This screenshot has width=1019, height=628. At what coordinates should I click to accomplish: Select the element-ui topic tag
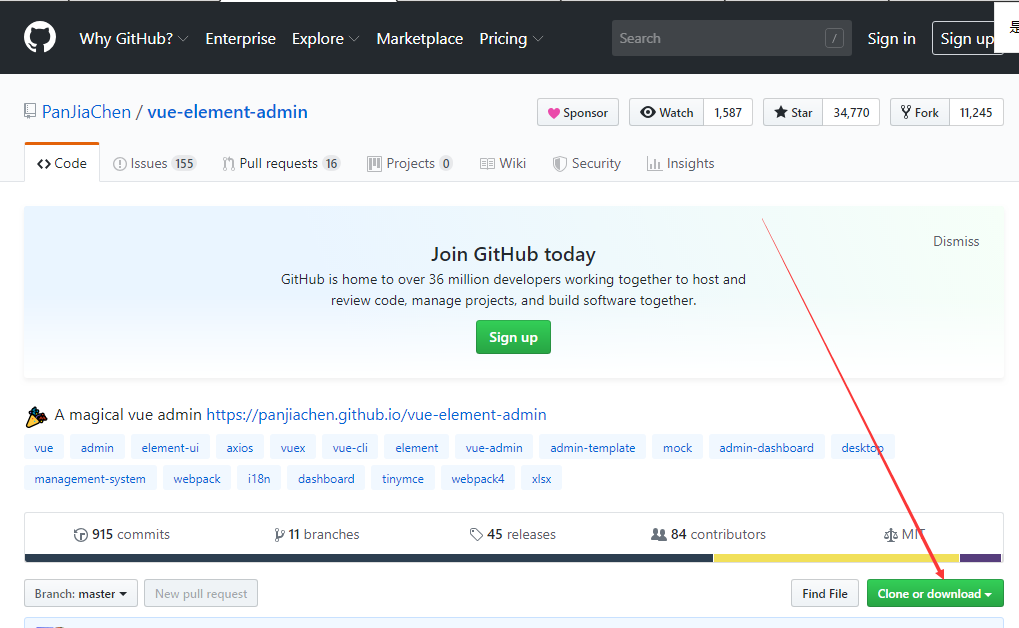170,448
